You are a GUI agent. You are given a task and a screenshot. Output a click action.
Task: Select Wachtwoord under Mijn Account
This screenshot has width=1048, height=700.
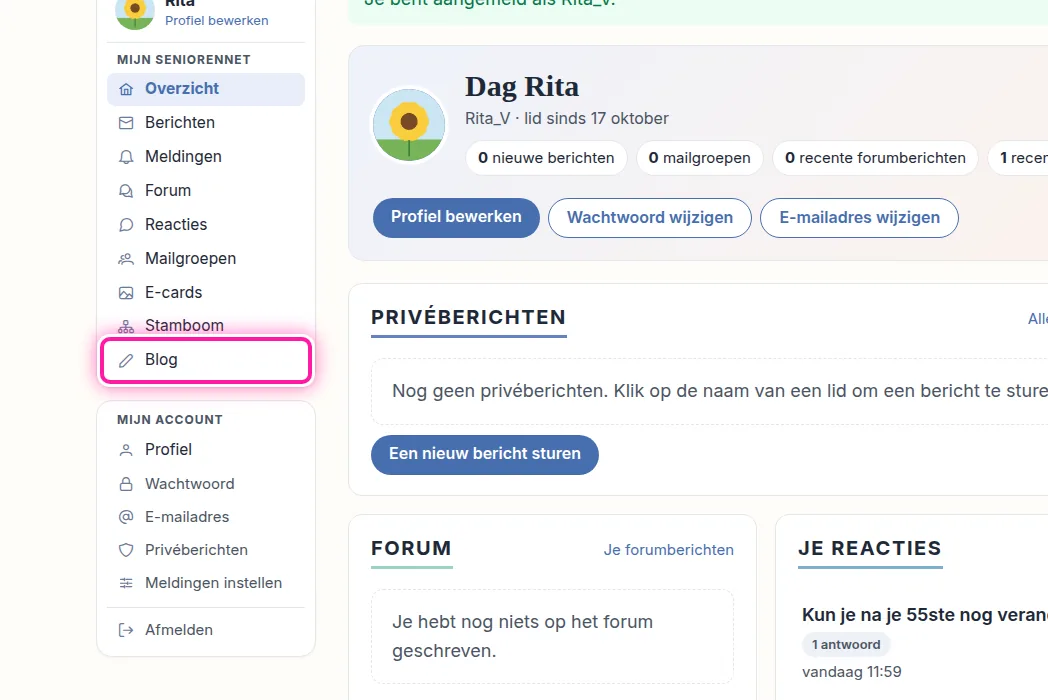point(206,484)
